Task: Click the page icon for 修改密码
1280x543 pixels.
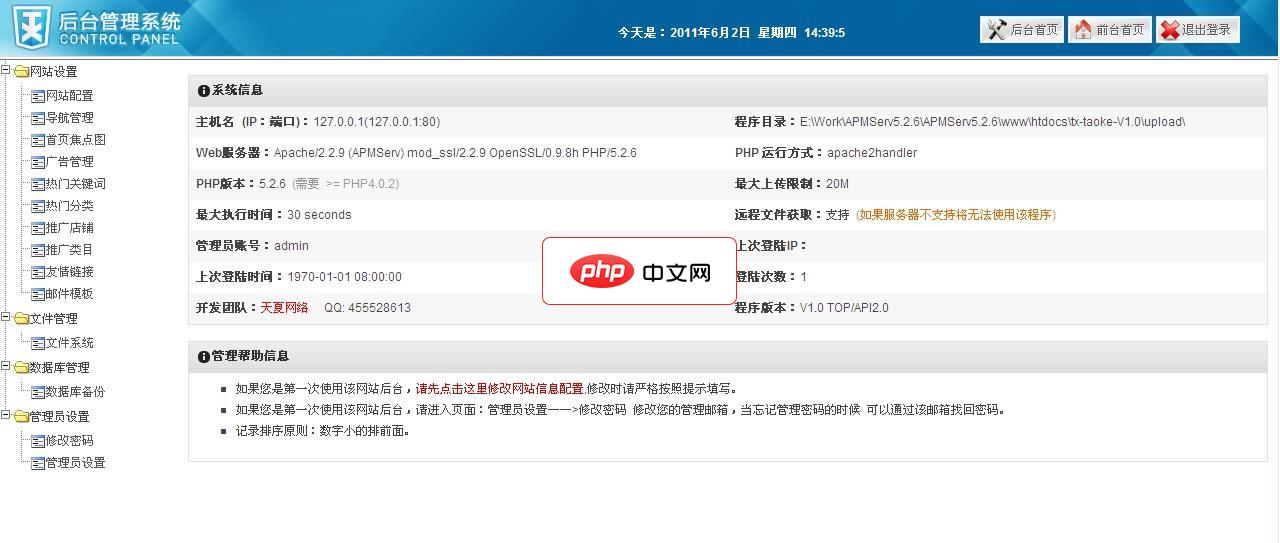Action: 38,441
